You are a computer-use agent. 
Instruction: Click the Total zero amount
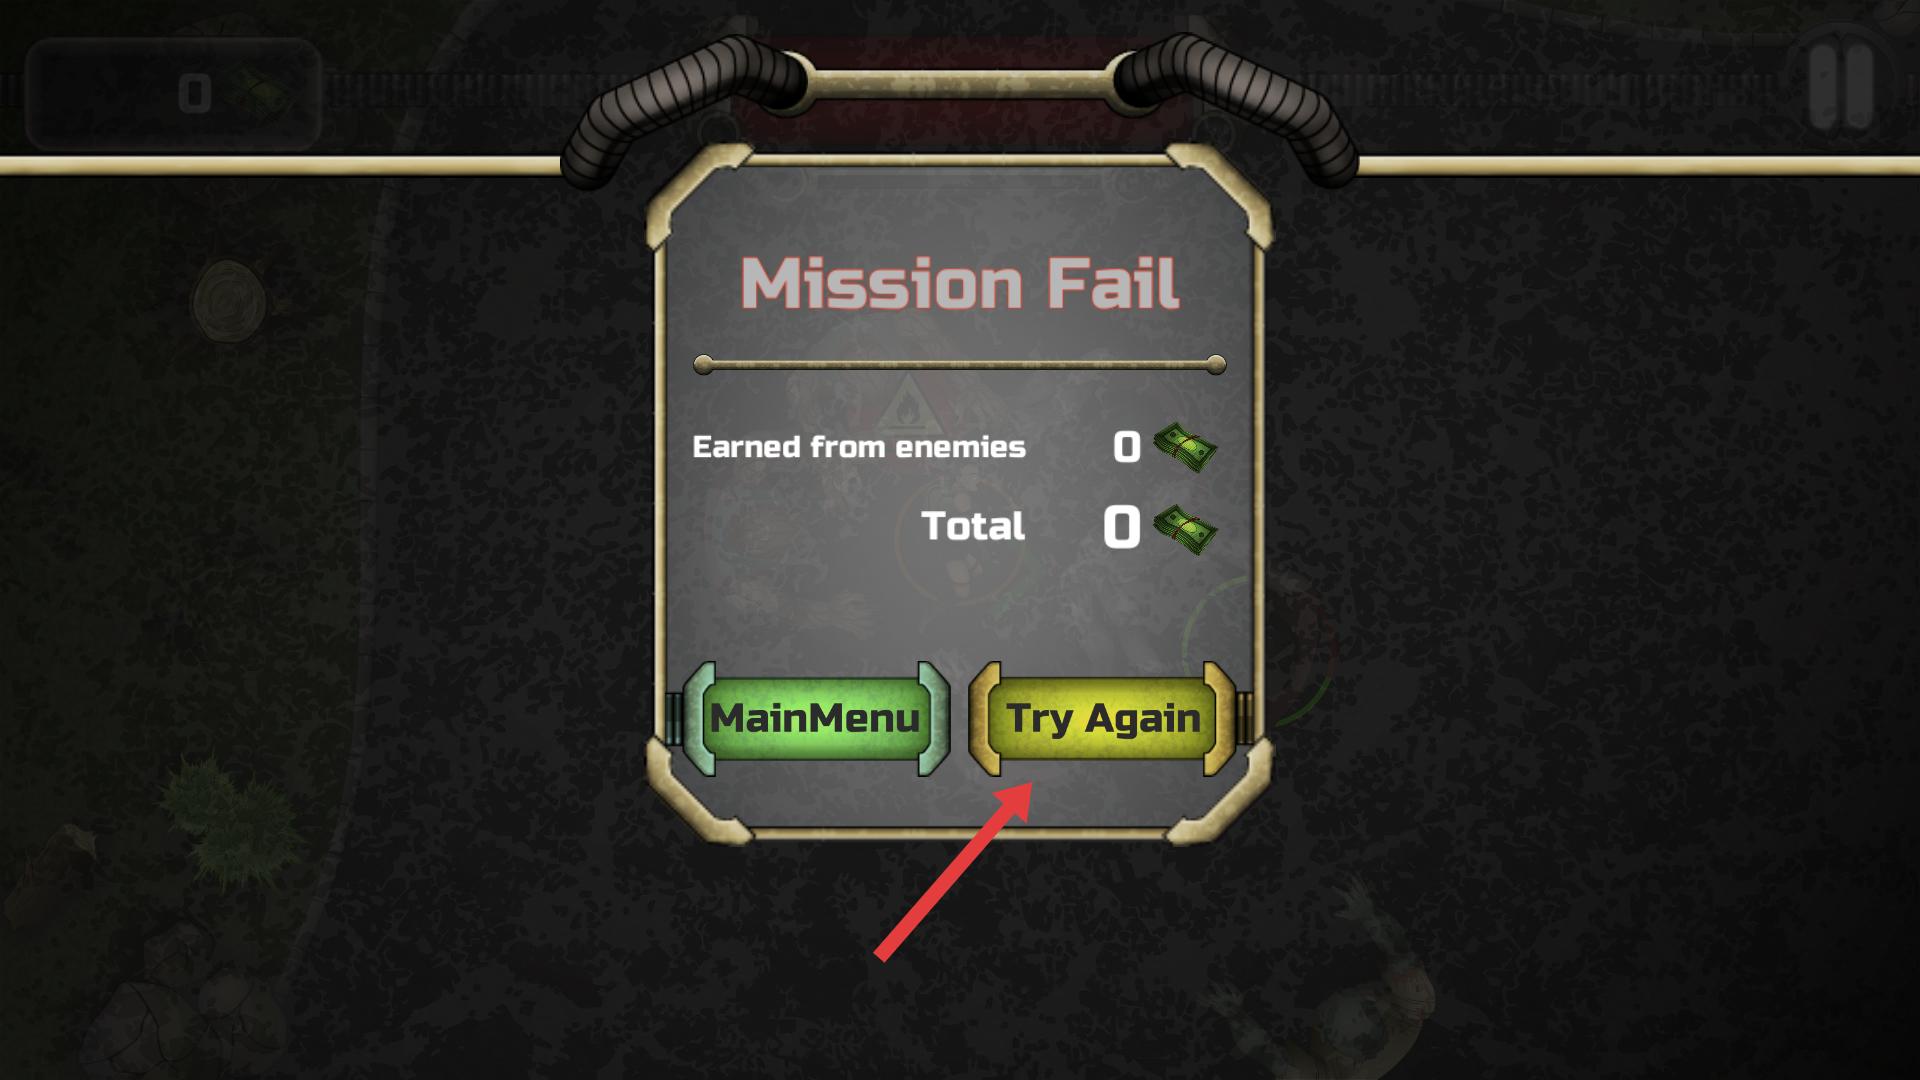[1122, 527]
